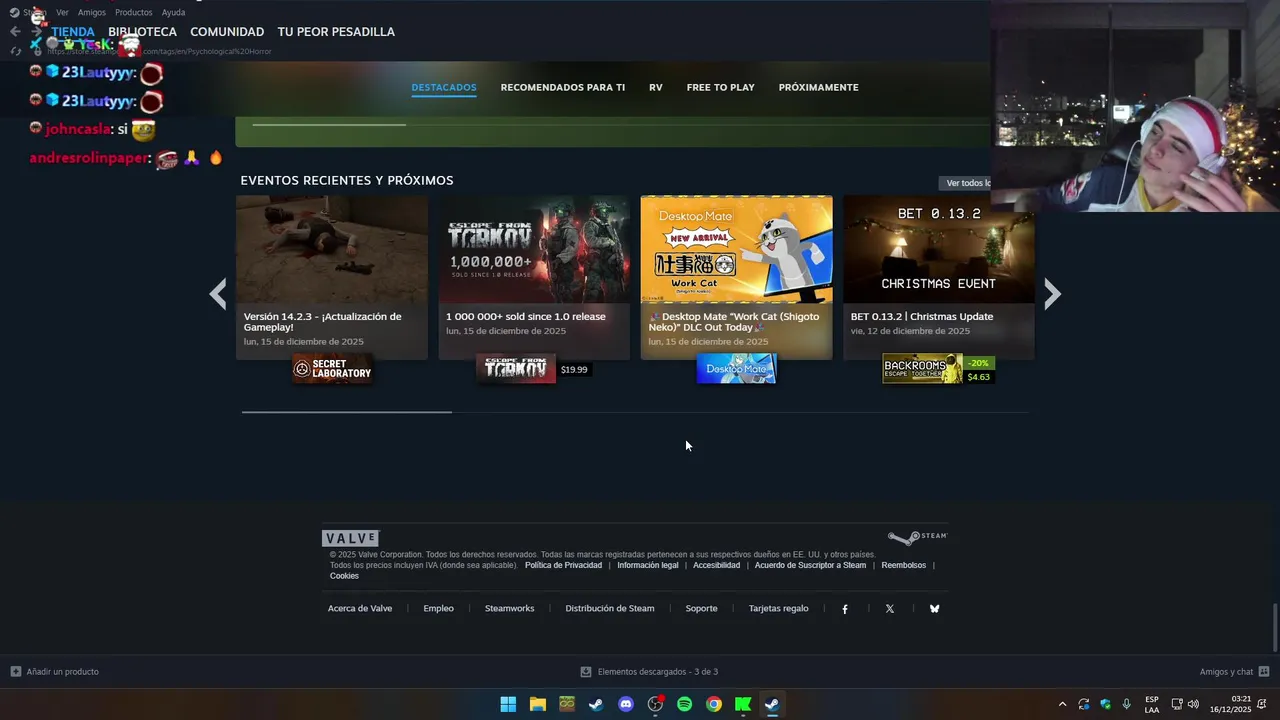Open the green Kick app in taskbar
The width and height of the screenshot is (1280, 720).
pos(743,704)
